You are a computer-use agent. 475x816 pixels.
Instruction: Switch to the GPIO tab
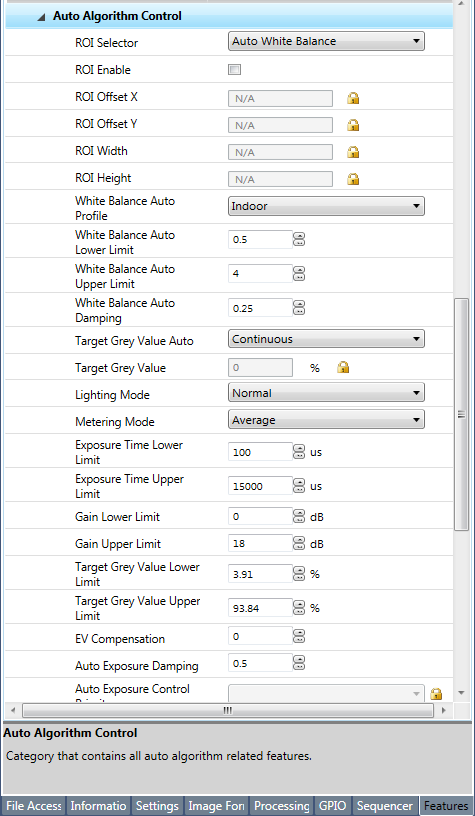pyautogui.click(x=332, y=806)
